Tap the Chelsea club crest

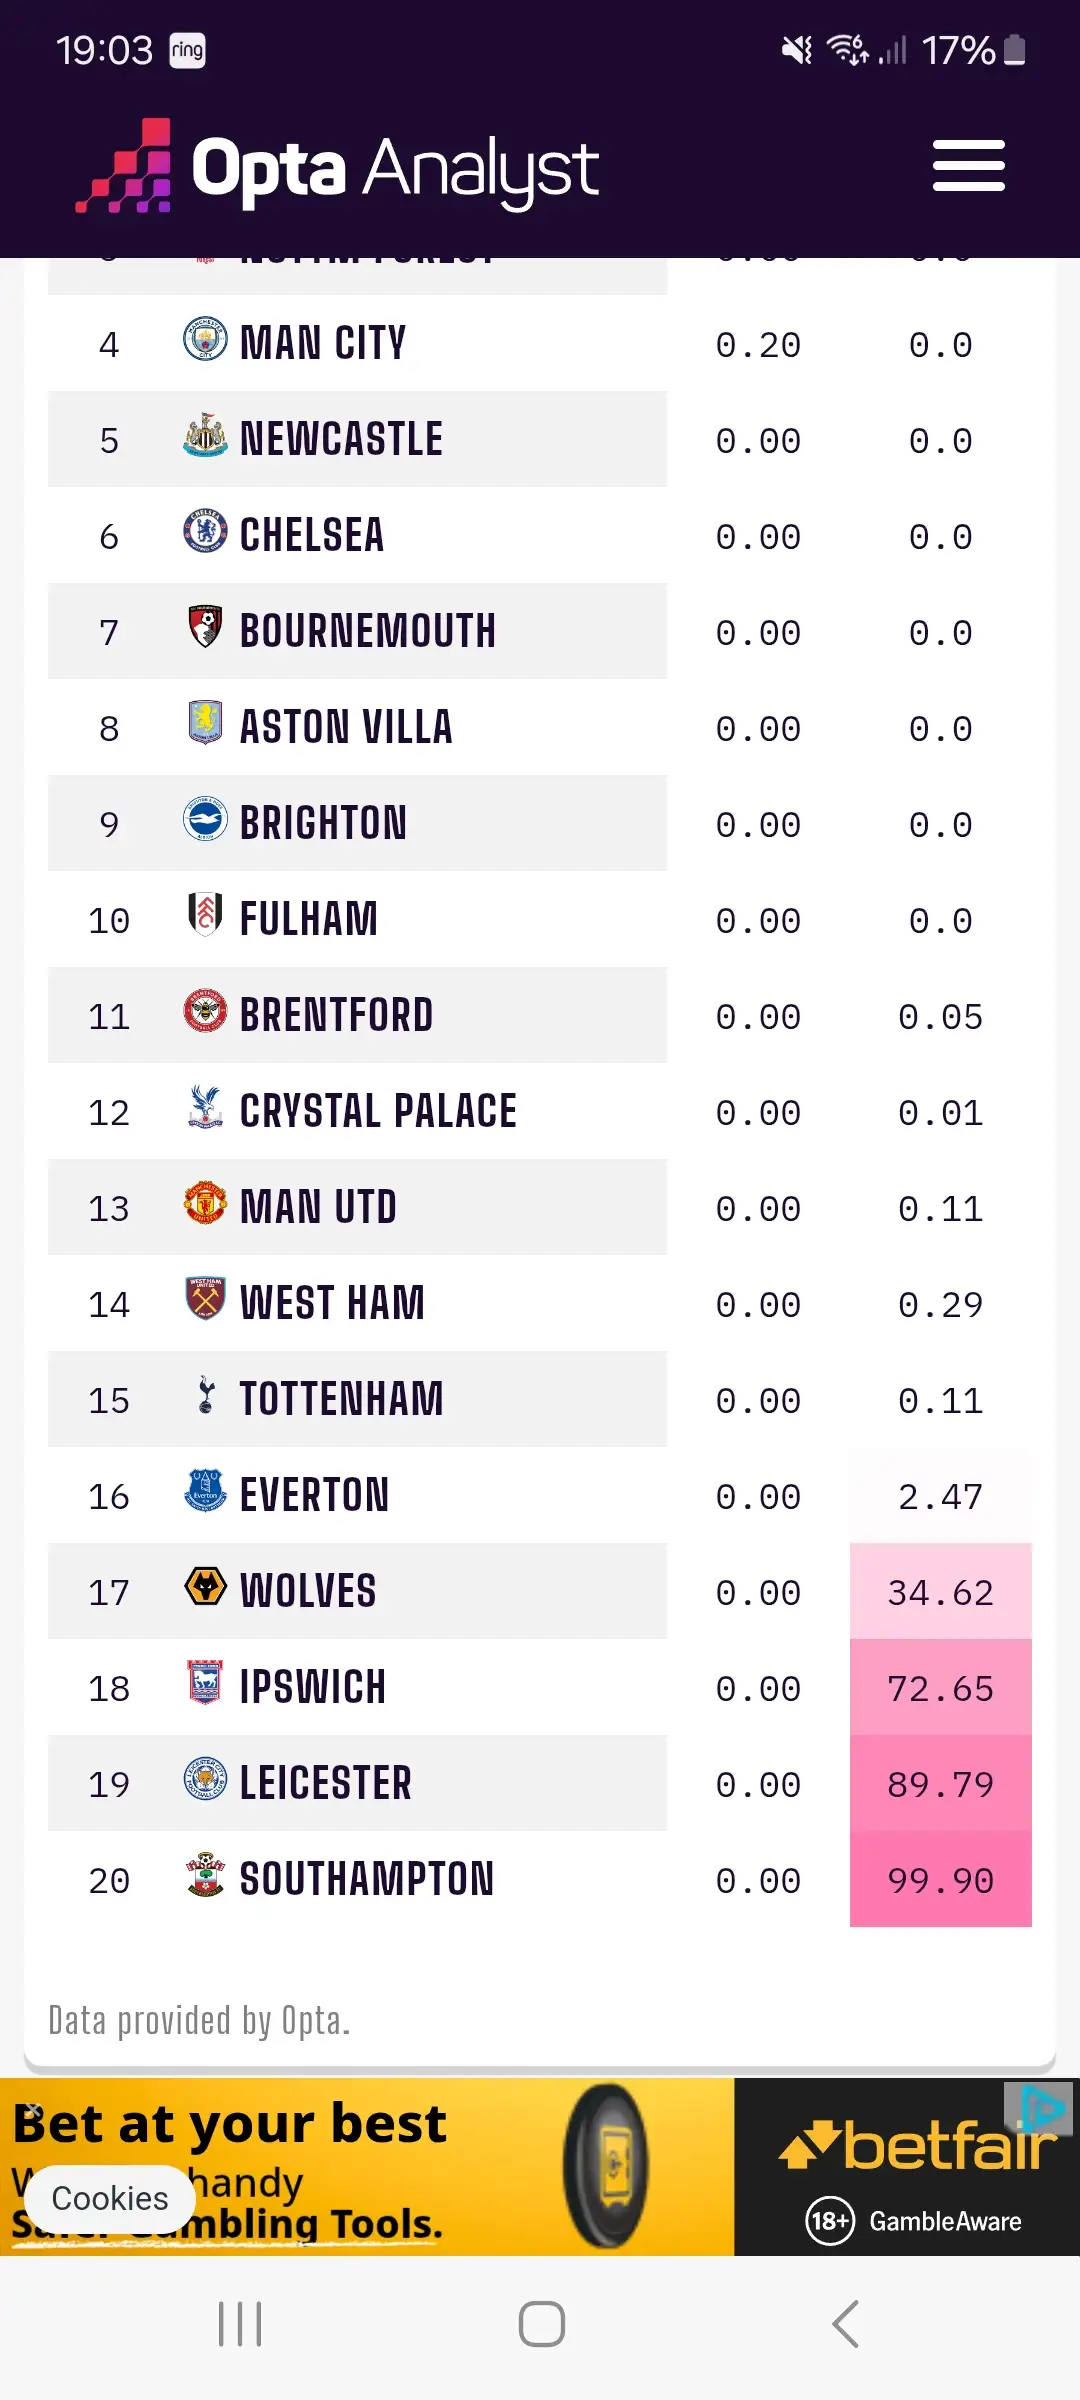(205, 532)
